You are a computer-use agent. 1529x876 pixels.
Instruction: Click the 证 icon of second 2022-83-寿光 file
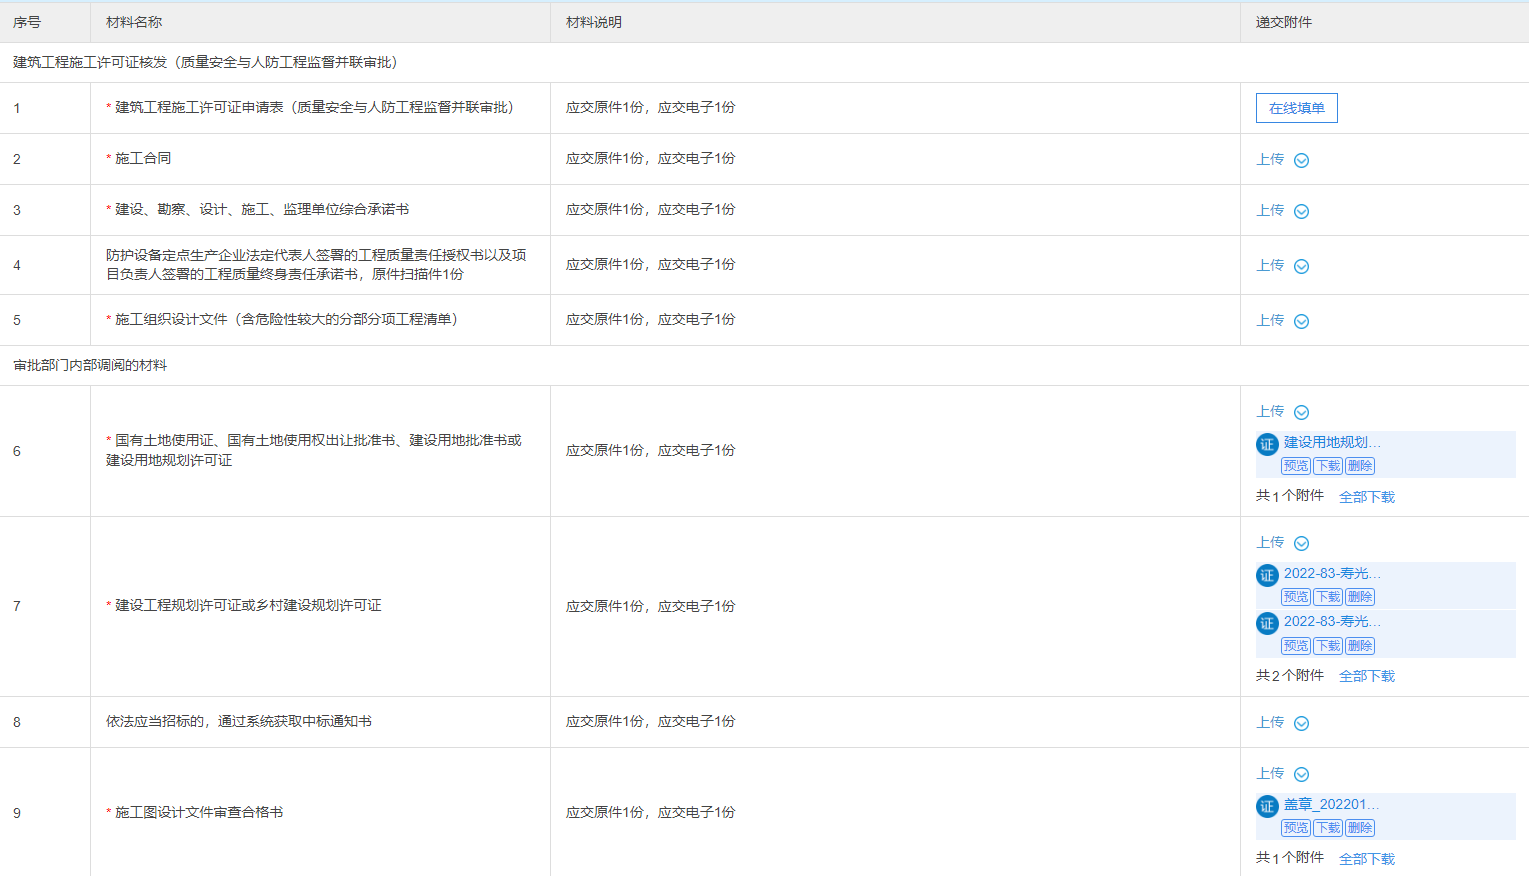click(x=1267, y=623)
